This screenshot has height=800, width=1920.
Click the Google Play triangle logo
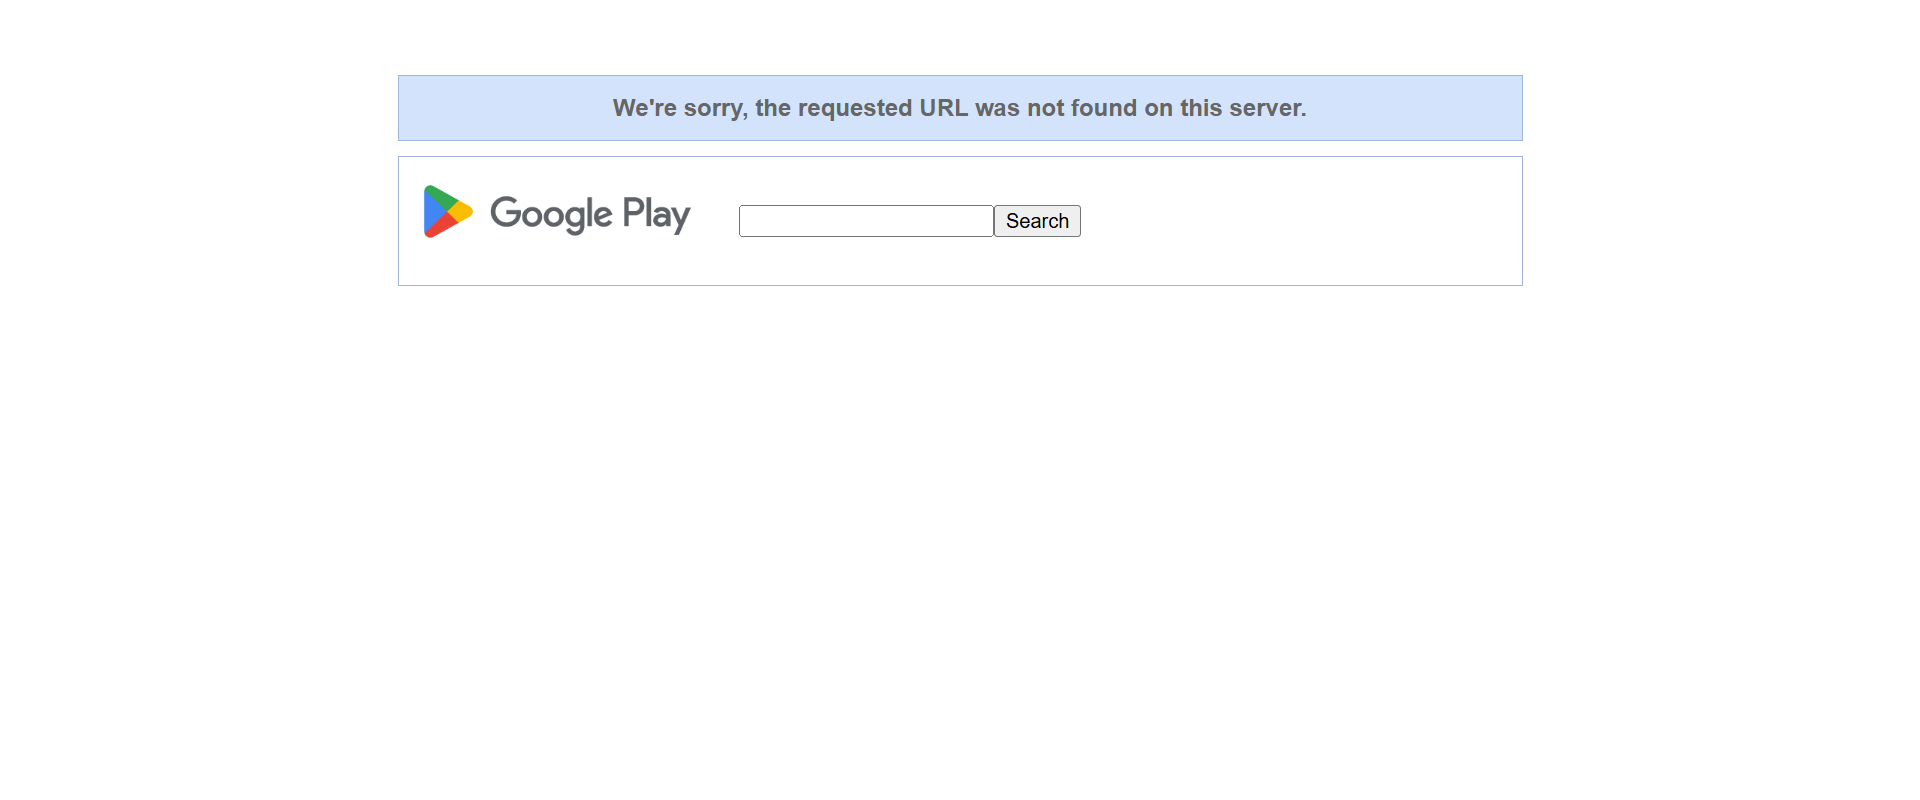point(447,211)
